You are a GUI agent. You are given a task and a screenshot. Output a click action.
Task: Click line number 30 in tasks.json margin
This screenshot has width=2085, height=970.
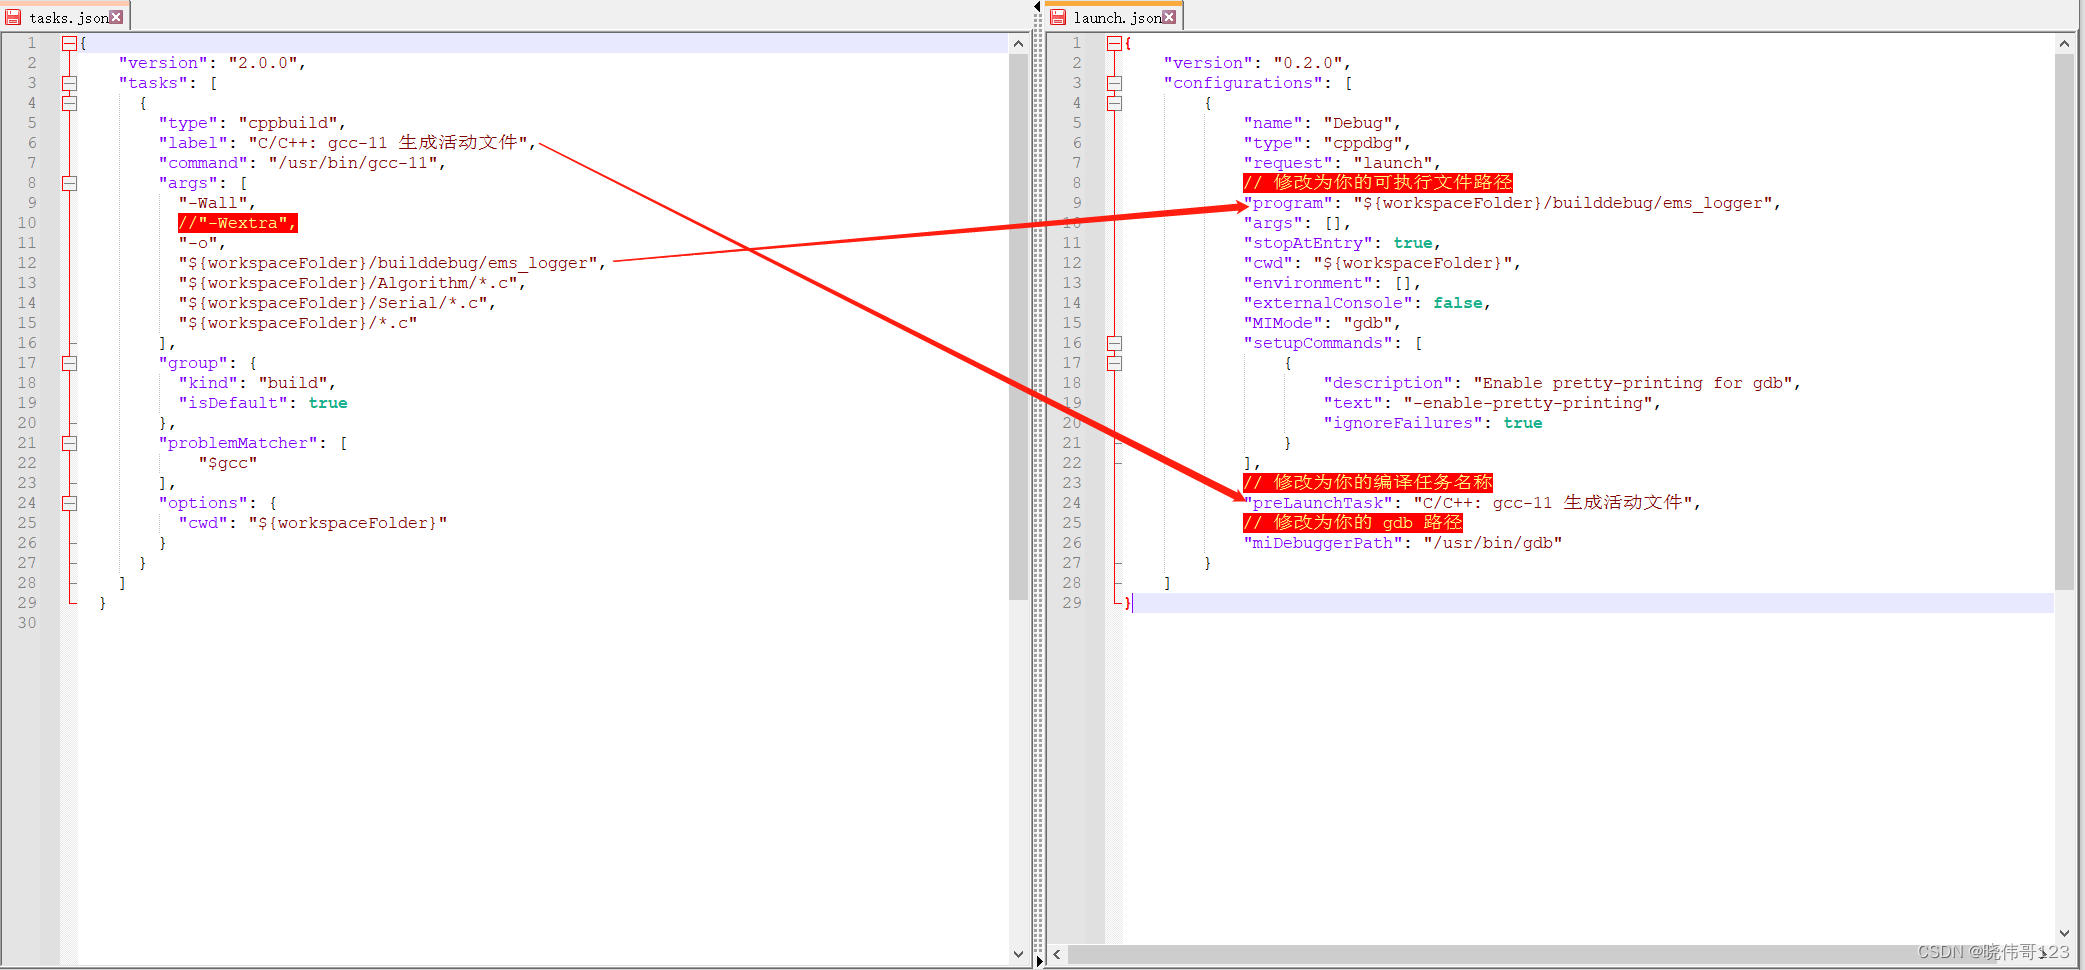click(x=27, y=623)
